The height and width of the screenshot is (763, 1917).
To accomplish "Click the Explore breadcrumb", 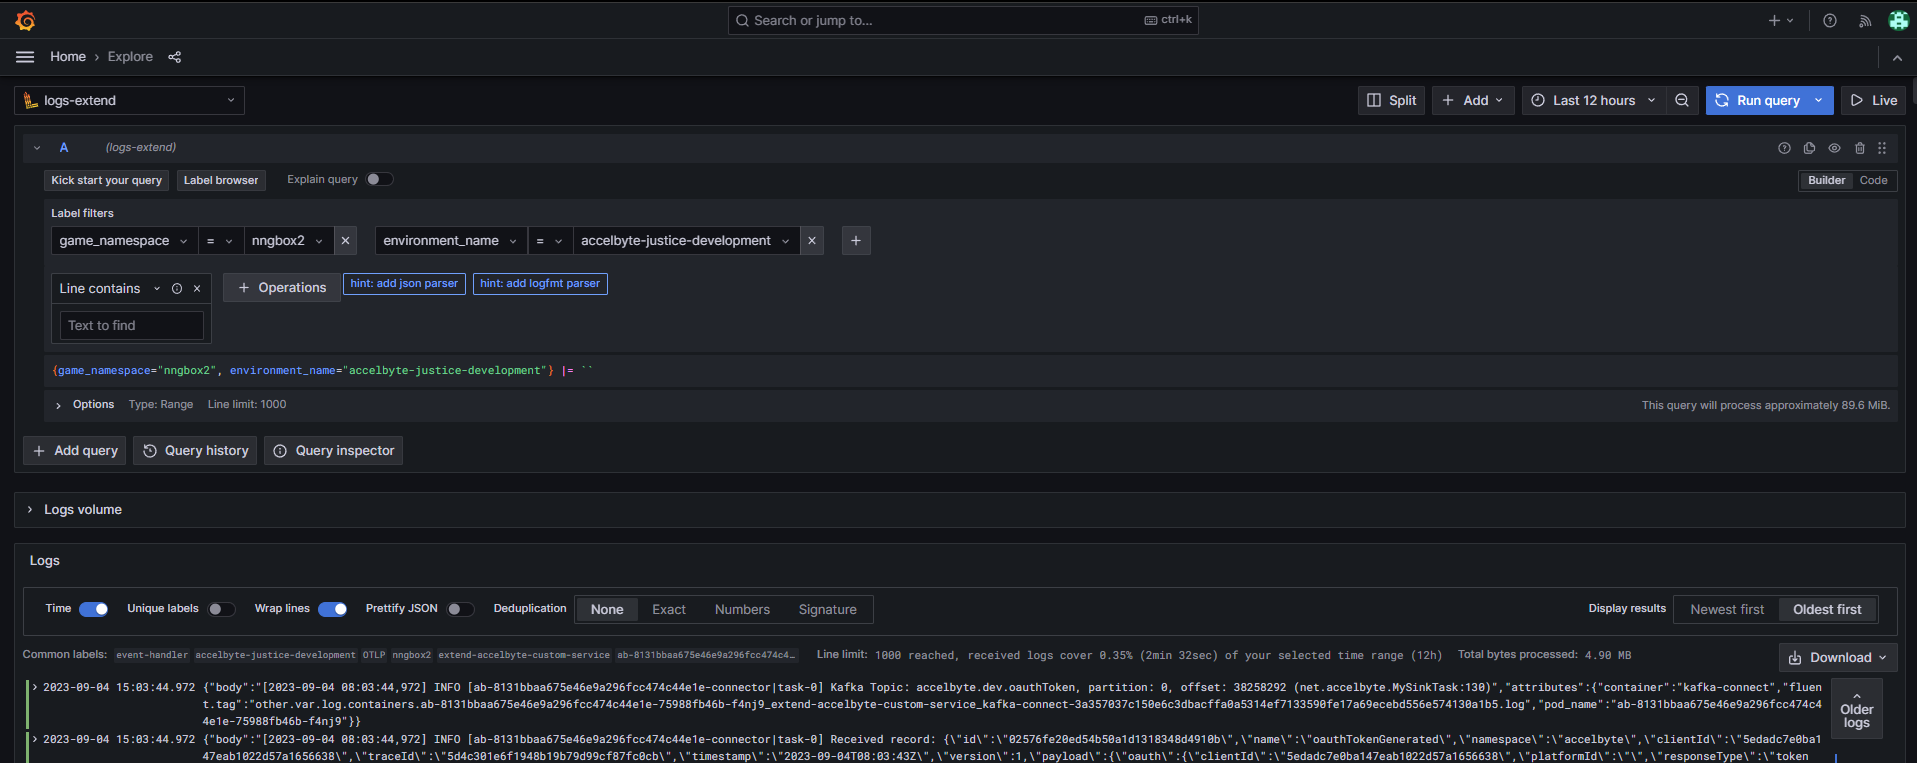I will 130,57.
